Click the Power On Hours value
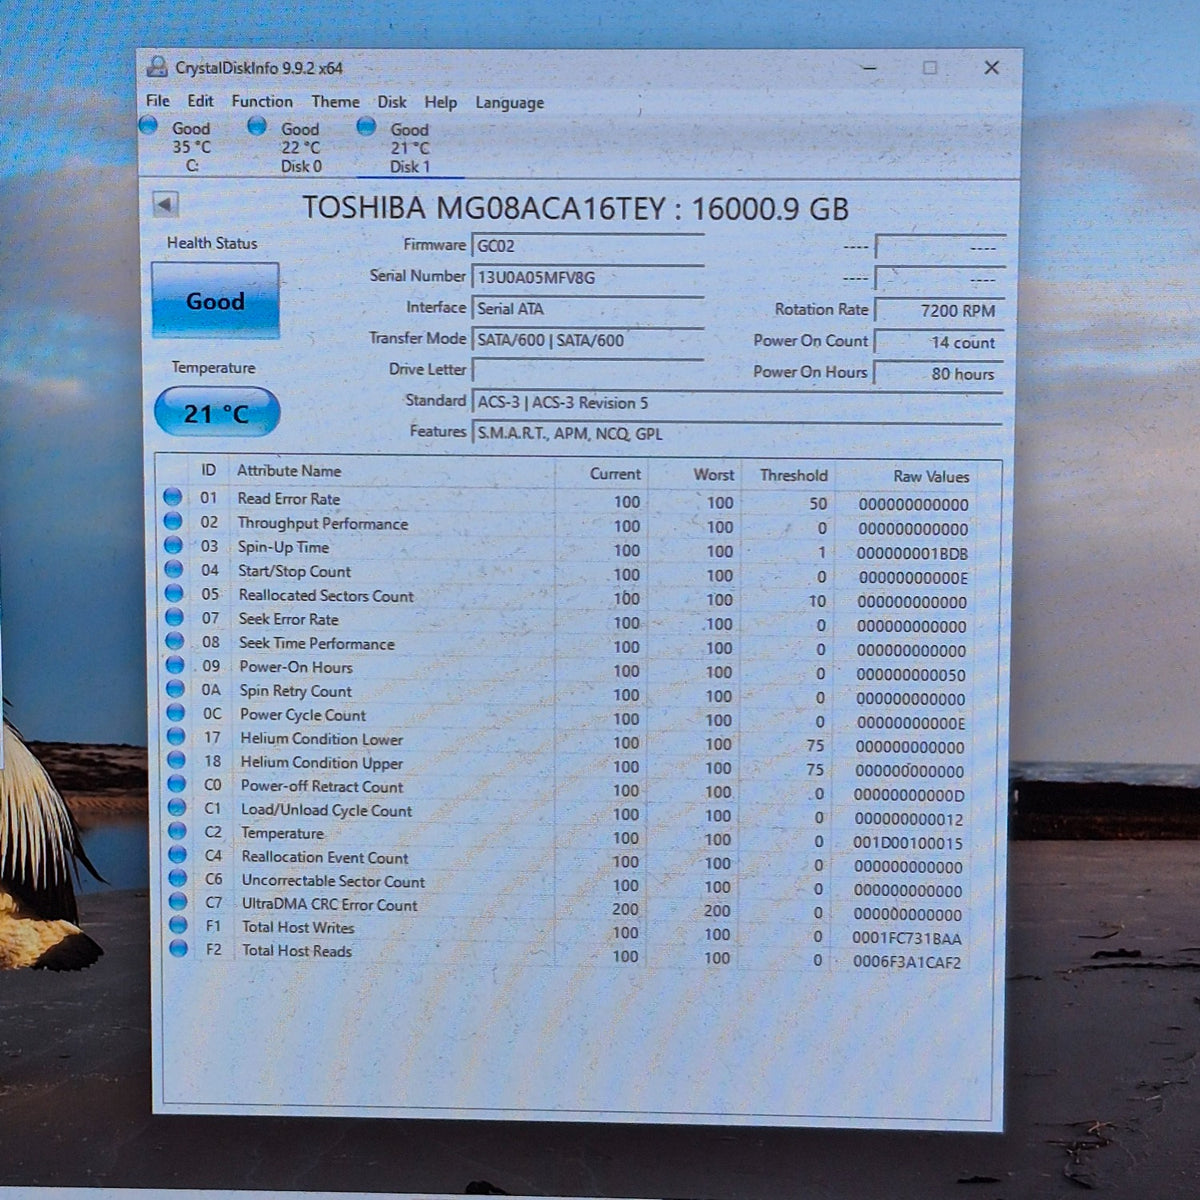 coord(937,374)
